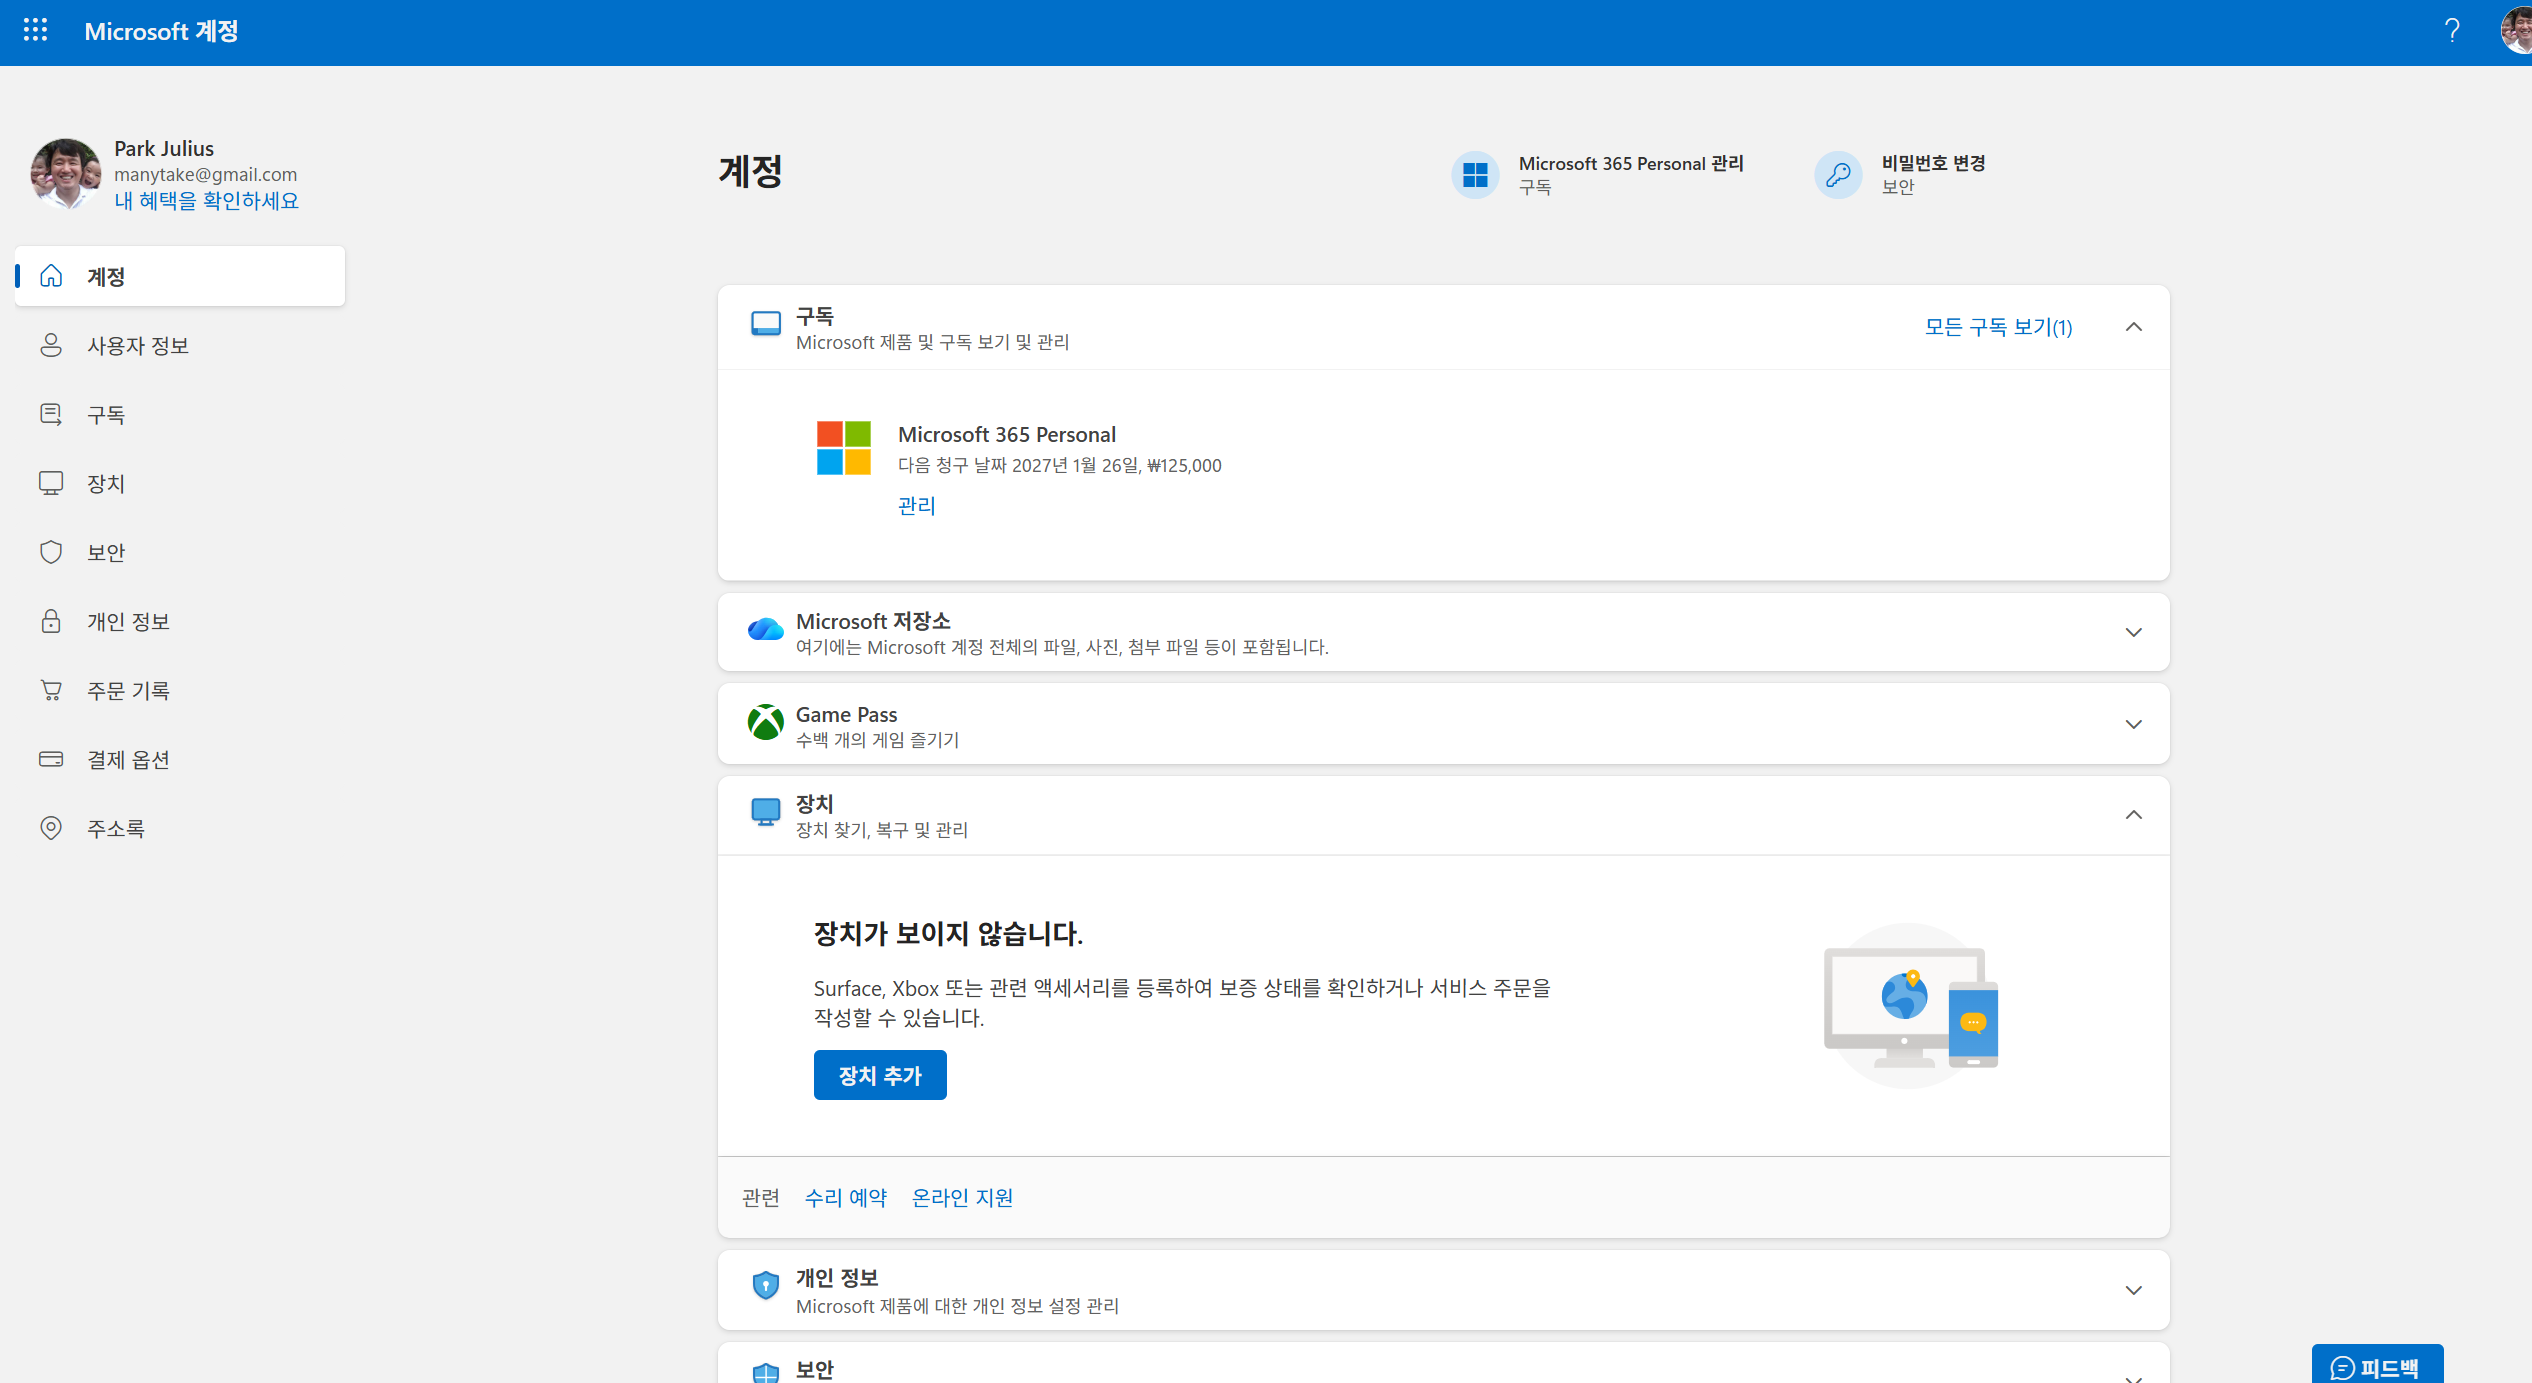Collapse the 장치 card
The image size is (2532, 1383).
coord(2134,815)
